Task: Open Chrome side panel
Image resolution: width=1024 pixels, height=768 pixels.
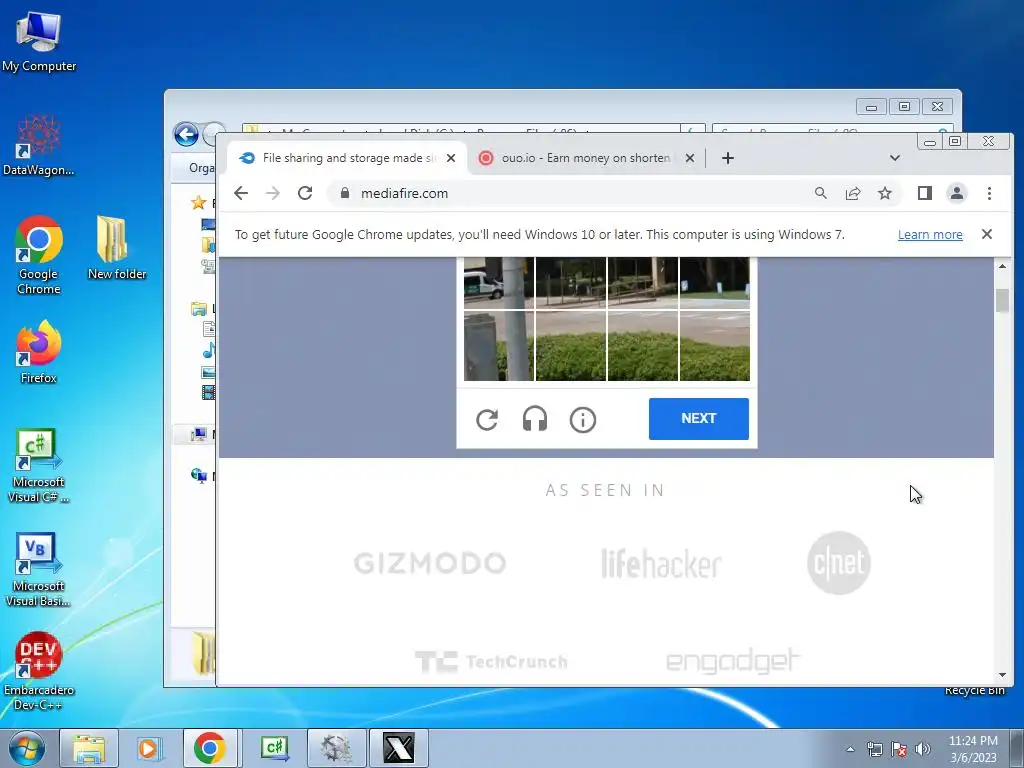Action: point(925,193)
